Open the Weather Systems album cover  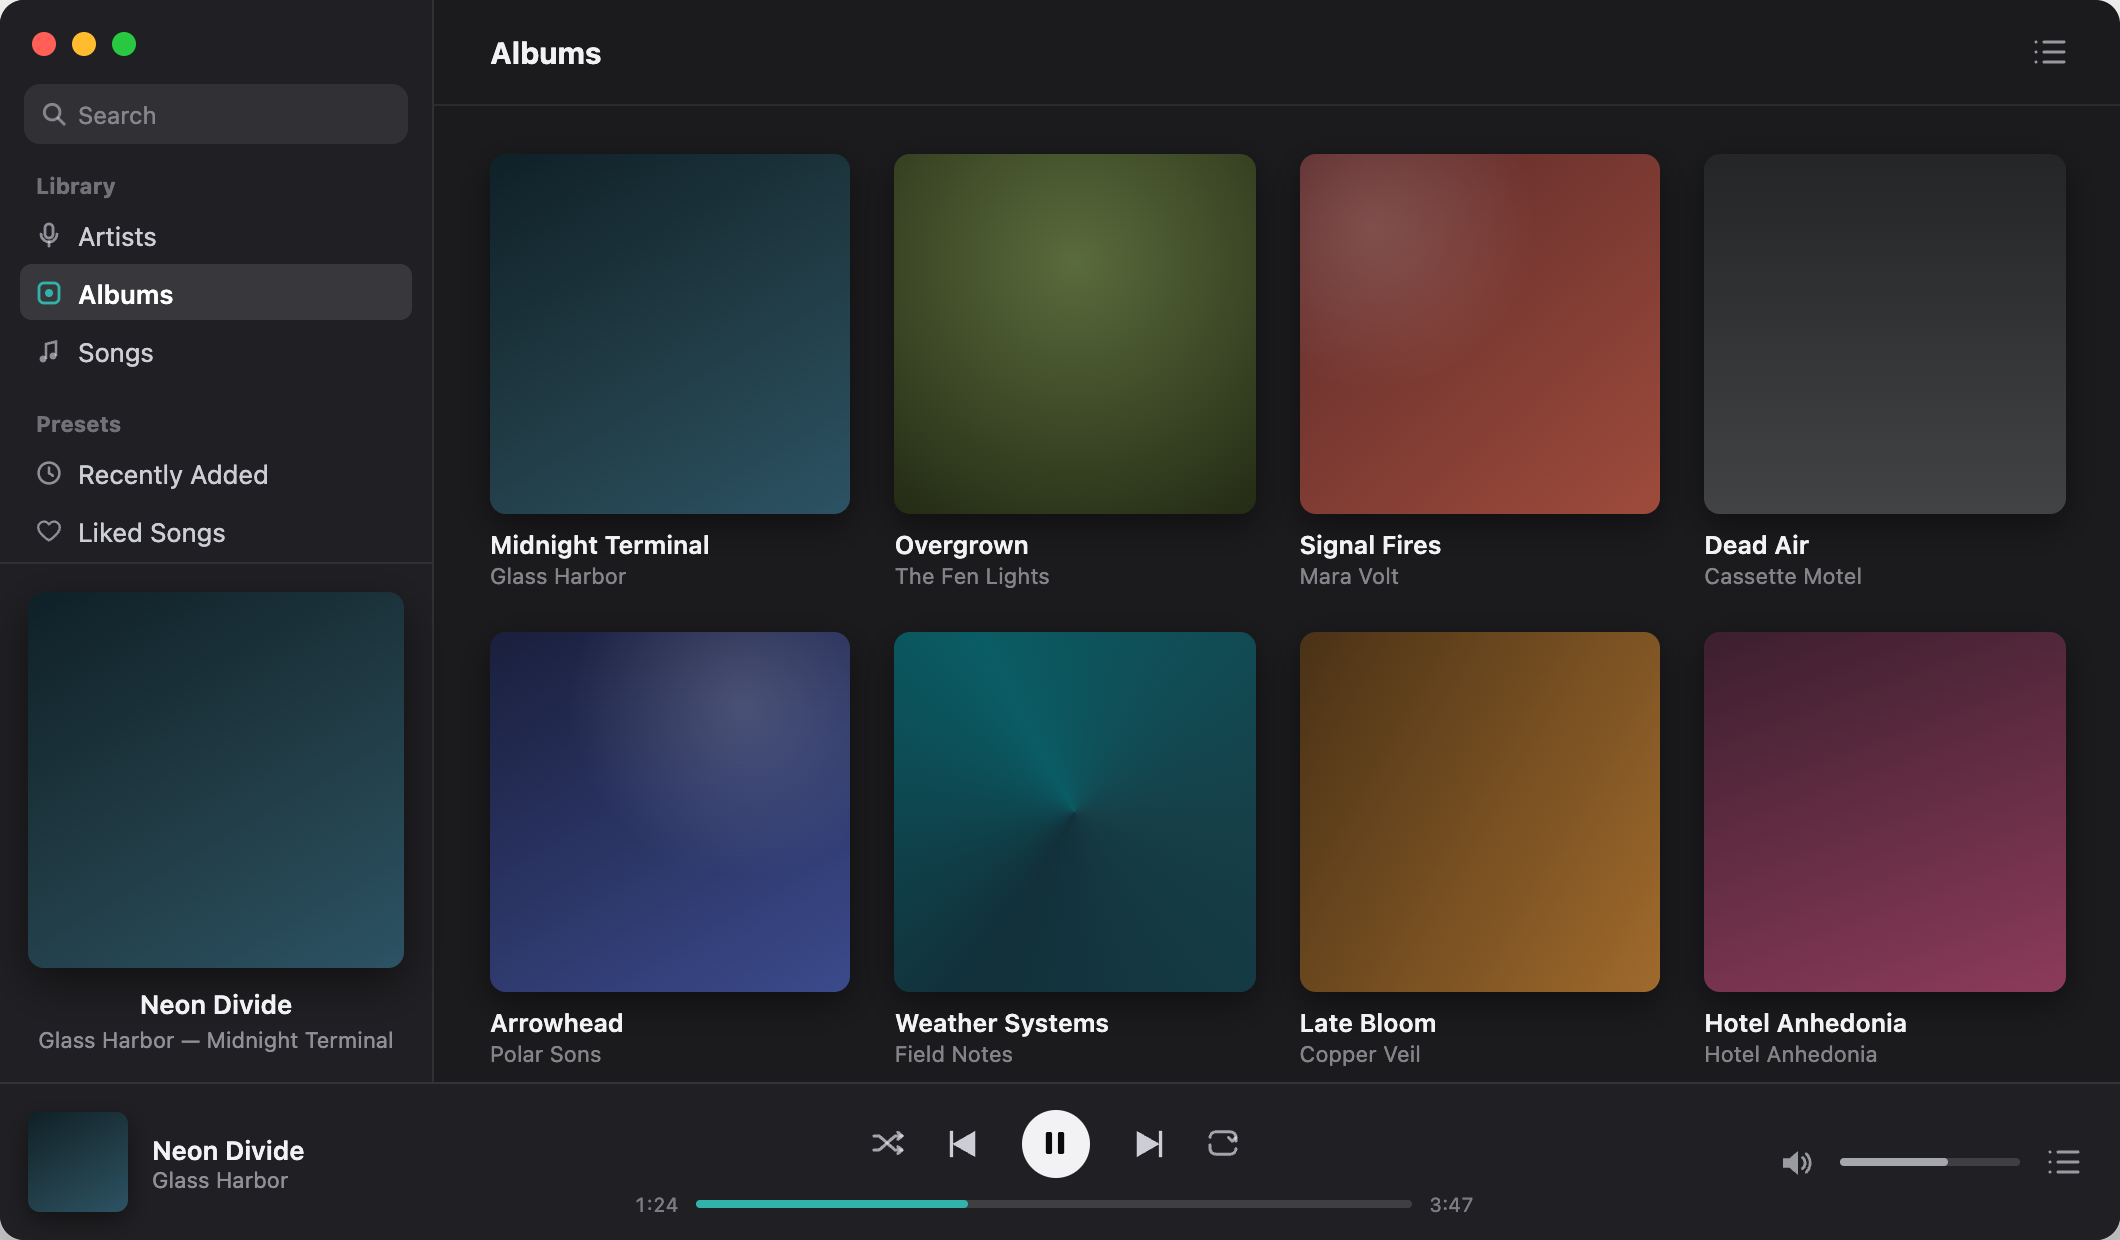pyautogui.click(x=1075, y=812)
